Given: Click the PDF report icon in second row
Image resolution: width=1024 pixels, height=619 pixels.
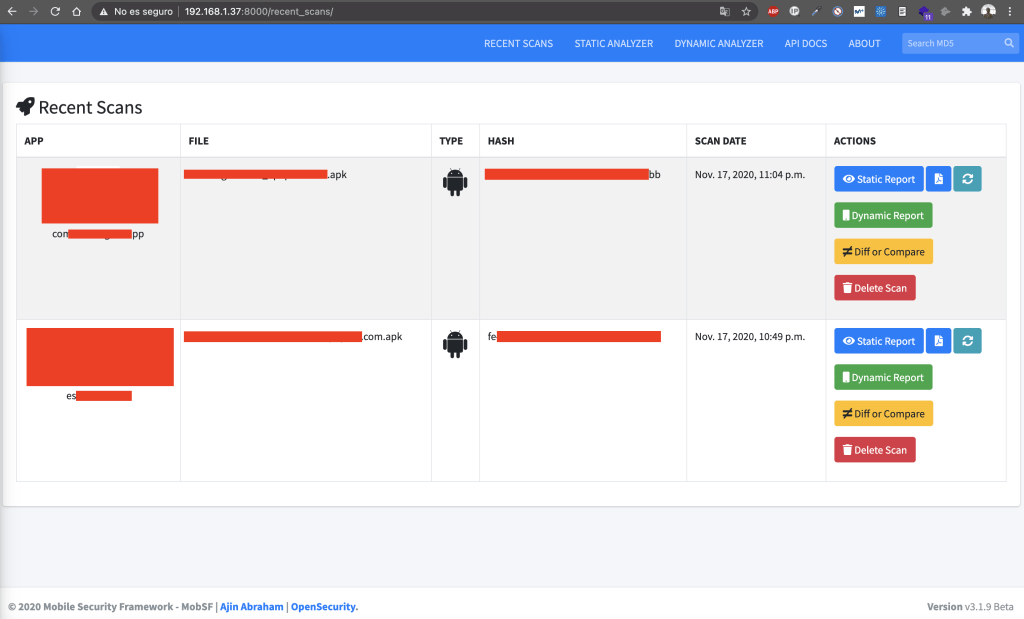Looking at the screenshot, I should (x=938, y=341).
